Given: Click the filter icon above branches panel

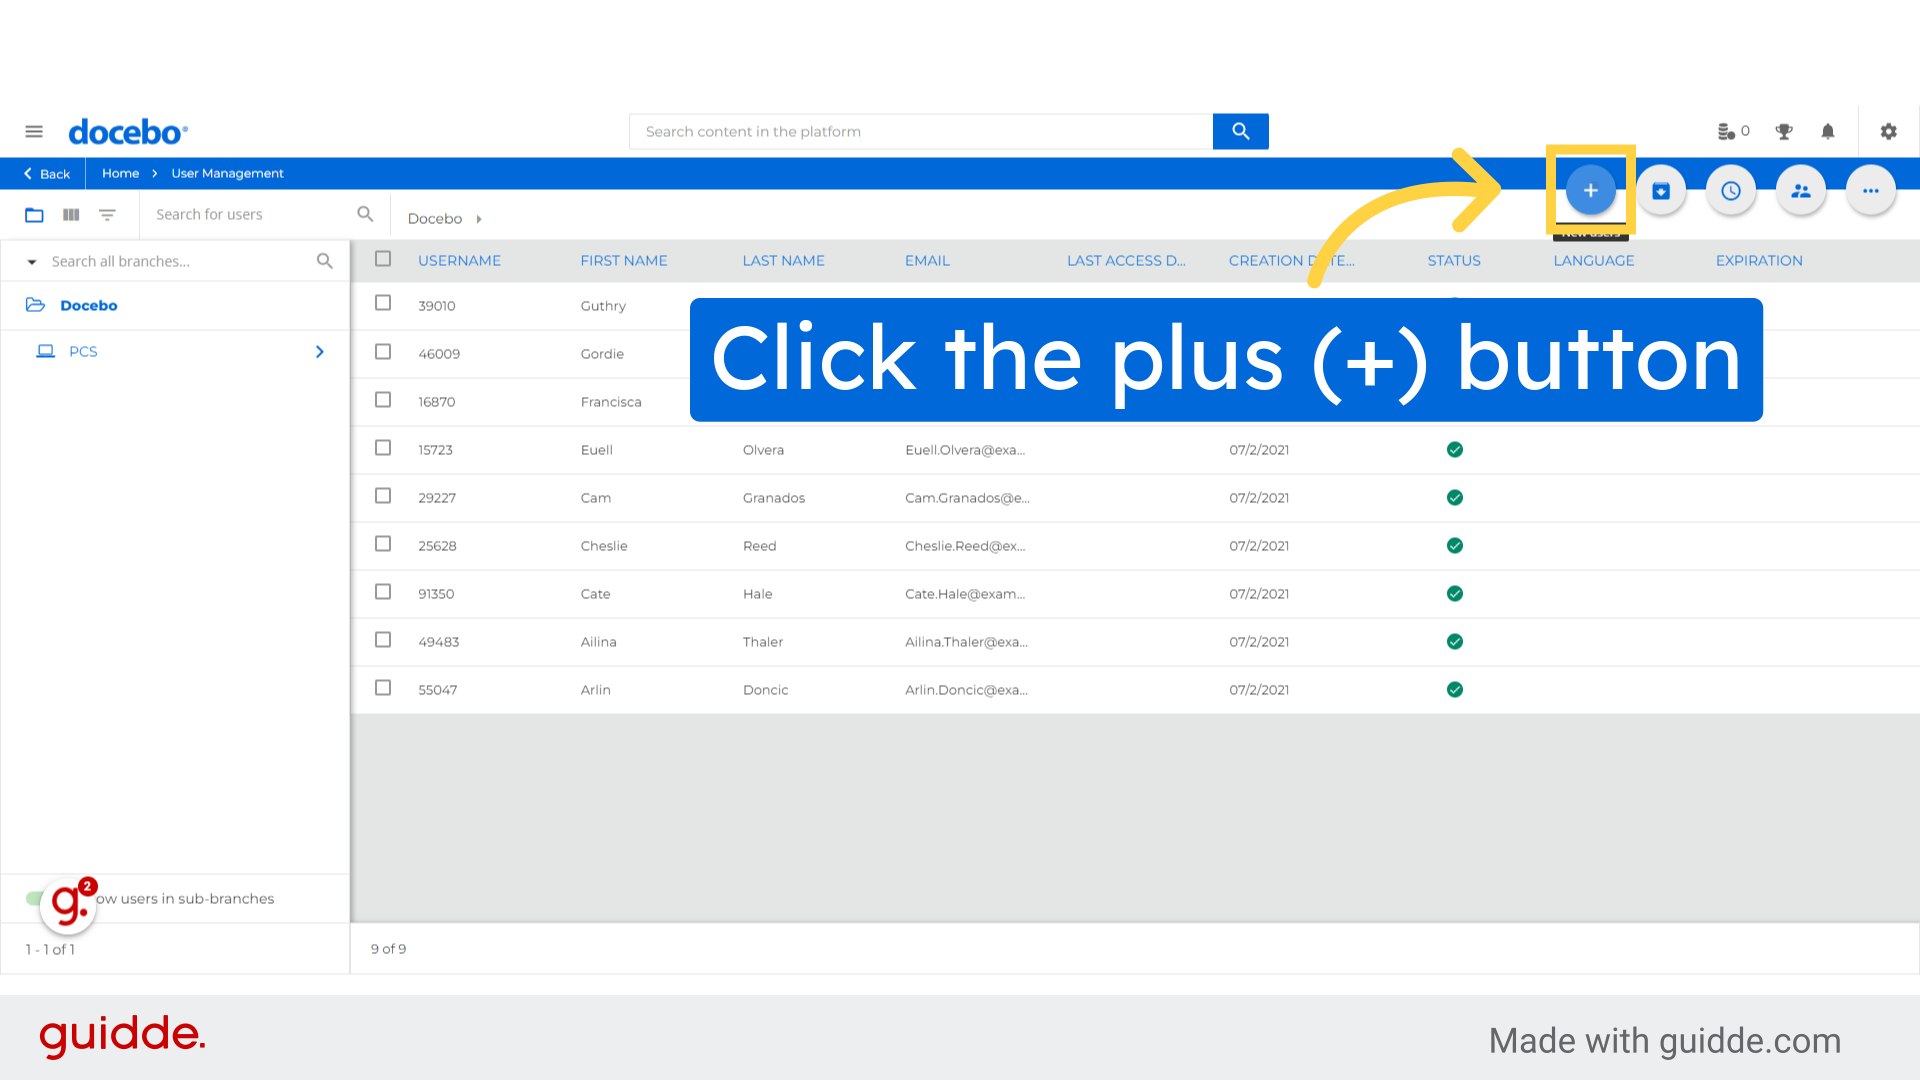Looking at the screenshot, I should 107,214.
